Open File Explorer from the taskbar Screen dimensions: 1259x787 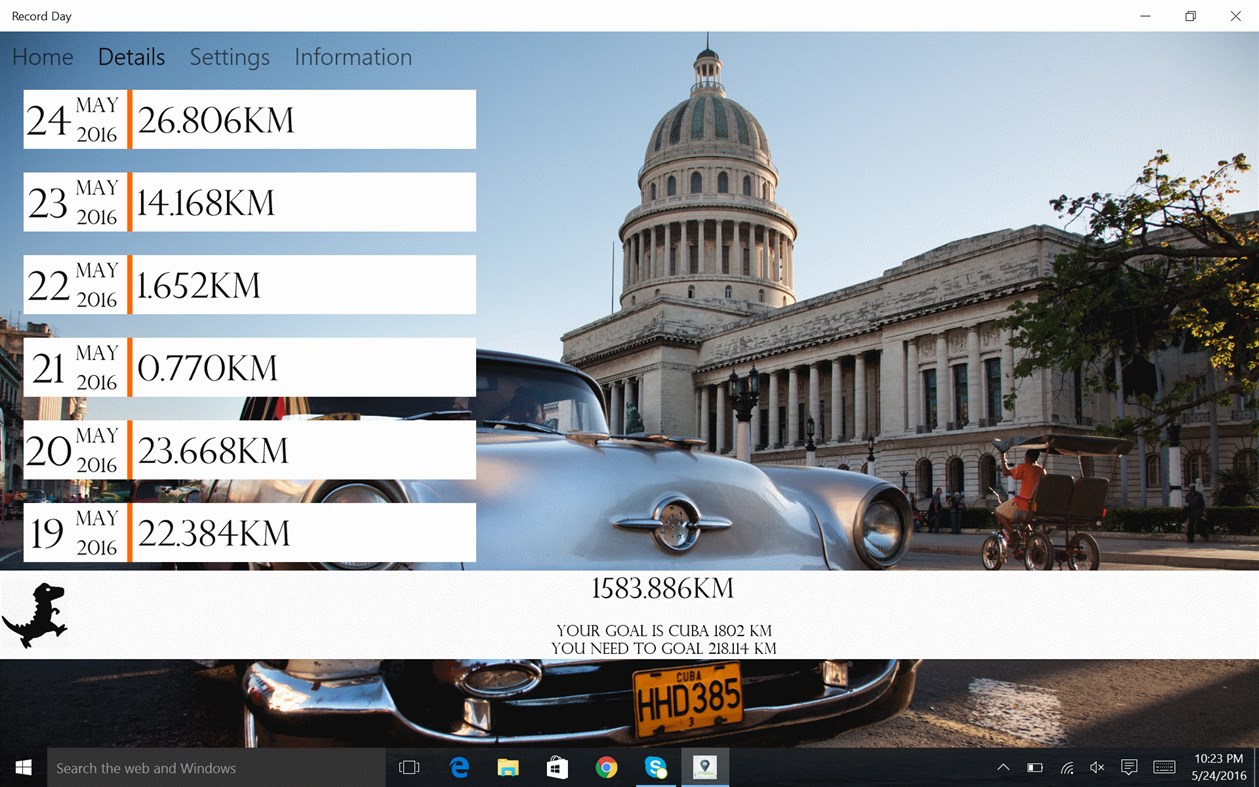508,767
